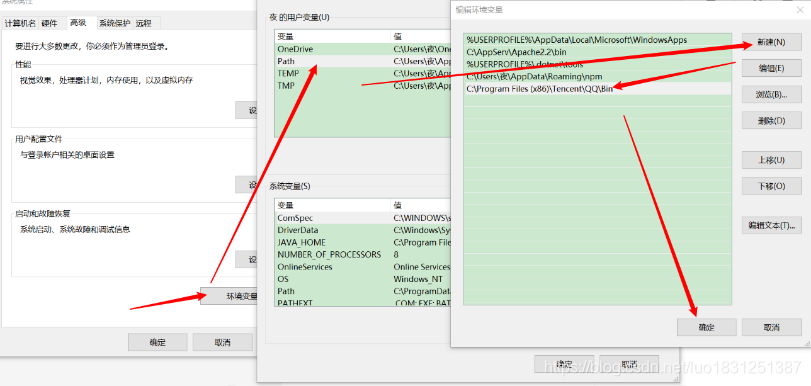Select the Tencent\QQ\Bin path entry
Image resolution: width=811 pixels, height=386 pixels.
[597, 89]
